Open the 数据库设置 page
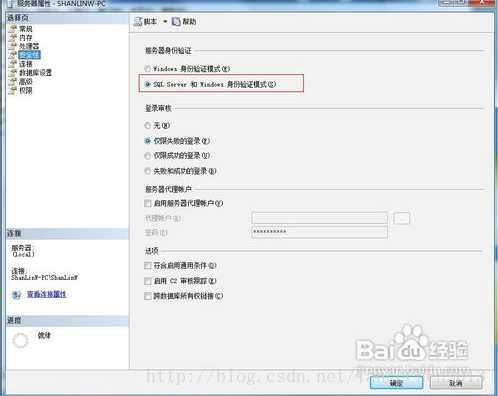 tap(35, 73)
